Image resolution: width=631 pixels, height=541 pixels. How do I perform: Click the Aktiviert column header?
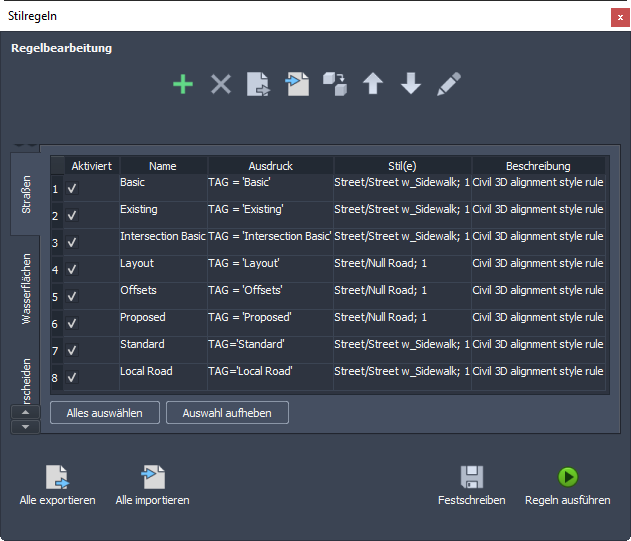(x=92, y=166)
